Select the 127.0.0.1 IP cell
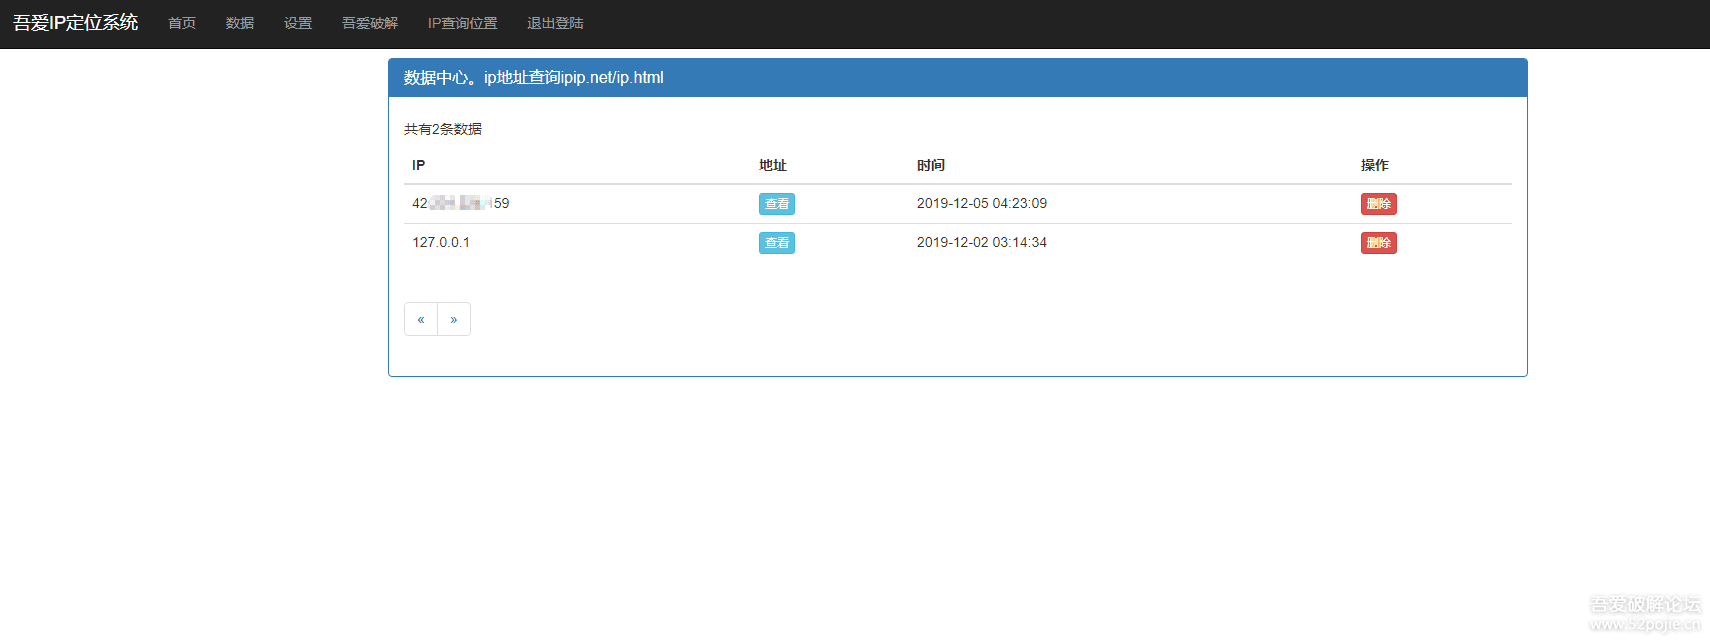Screen dimensions: 1710x641 coord(441,242)
